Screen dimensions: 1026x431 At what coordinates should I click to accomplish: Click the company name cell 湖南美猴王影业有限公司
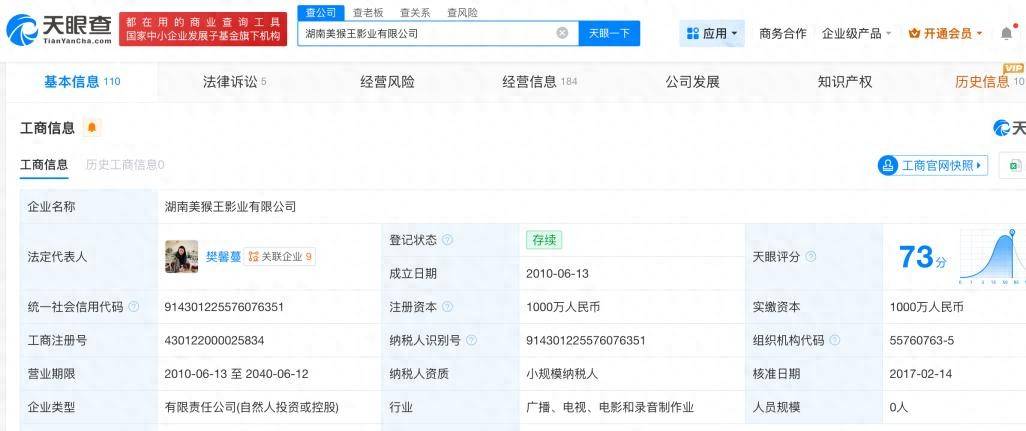pyautogui.click(x=230, y=207)
